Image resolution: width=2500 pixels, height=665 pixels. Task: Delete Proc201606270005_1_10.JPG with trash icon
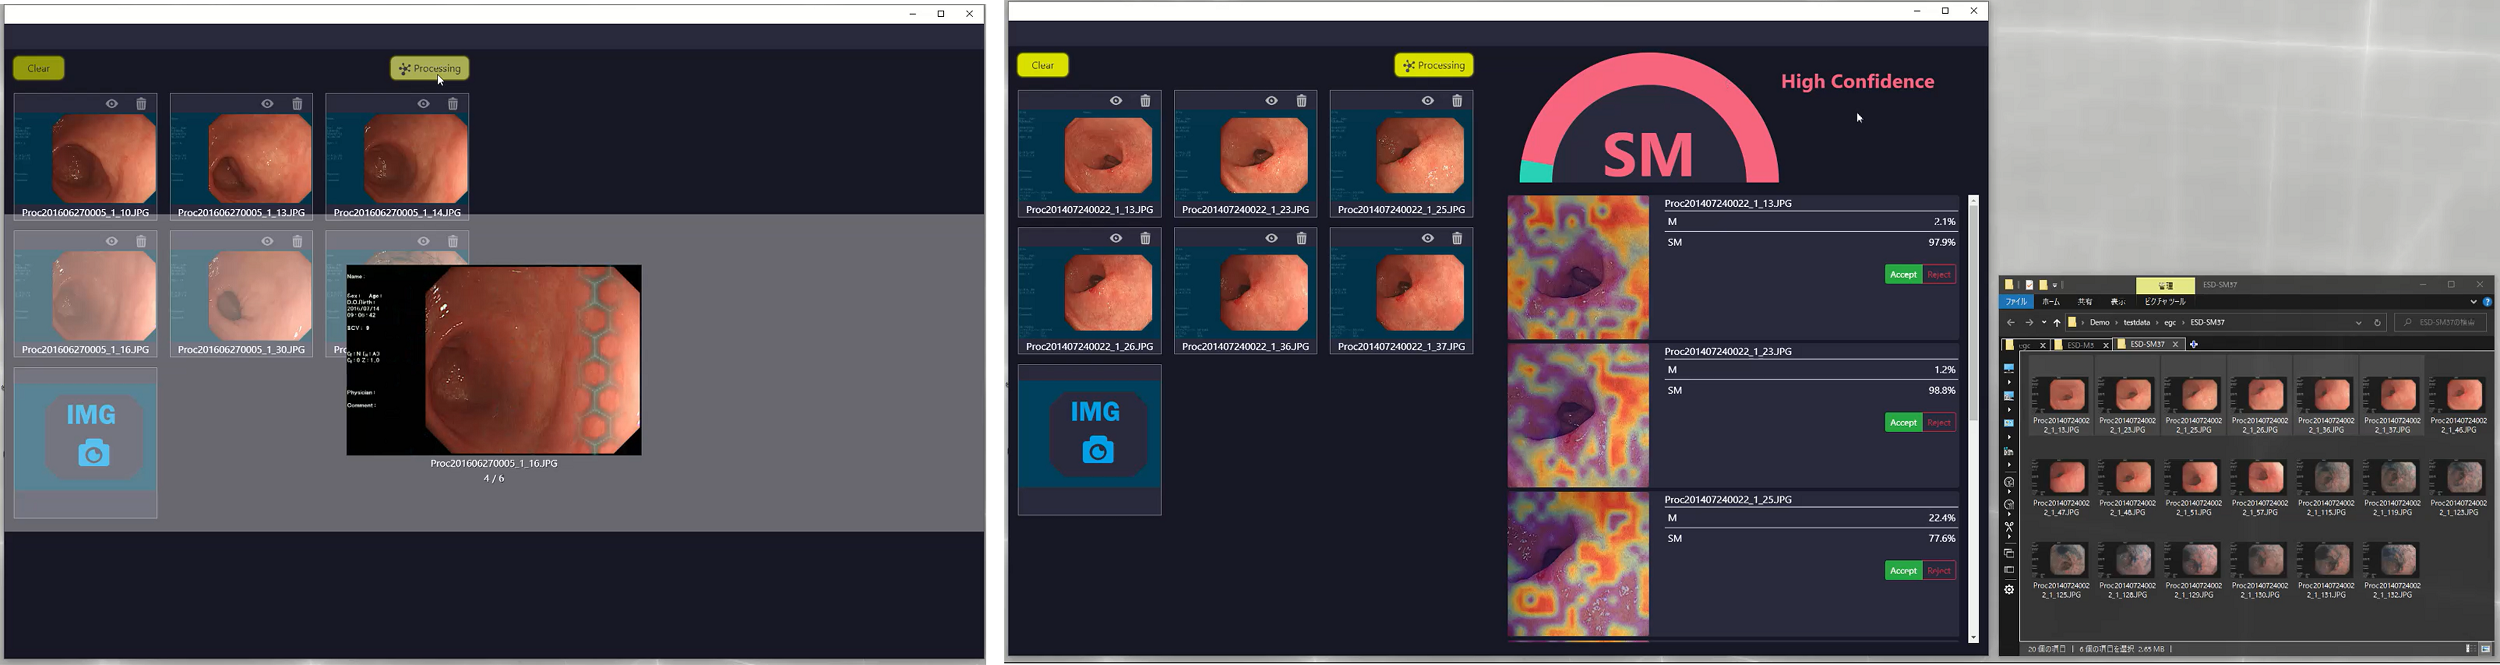[141, 104]
